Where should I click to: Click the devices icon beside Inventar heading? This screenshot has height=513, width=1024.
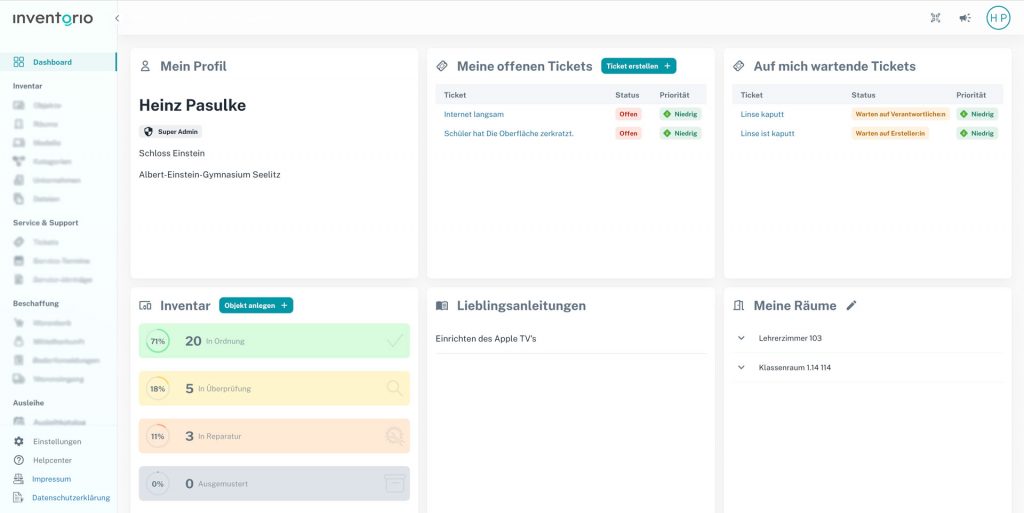click(145, 305)
